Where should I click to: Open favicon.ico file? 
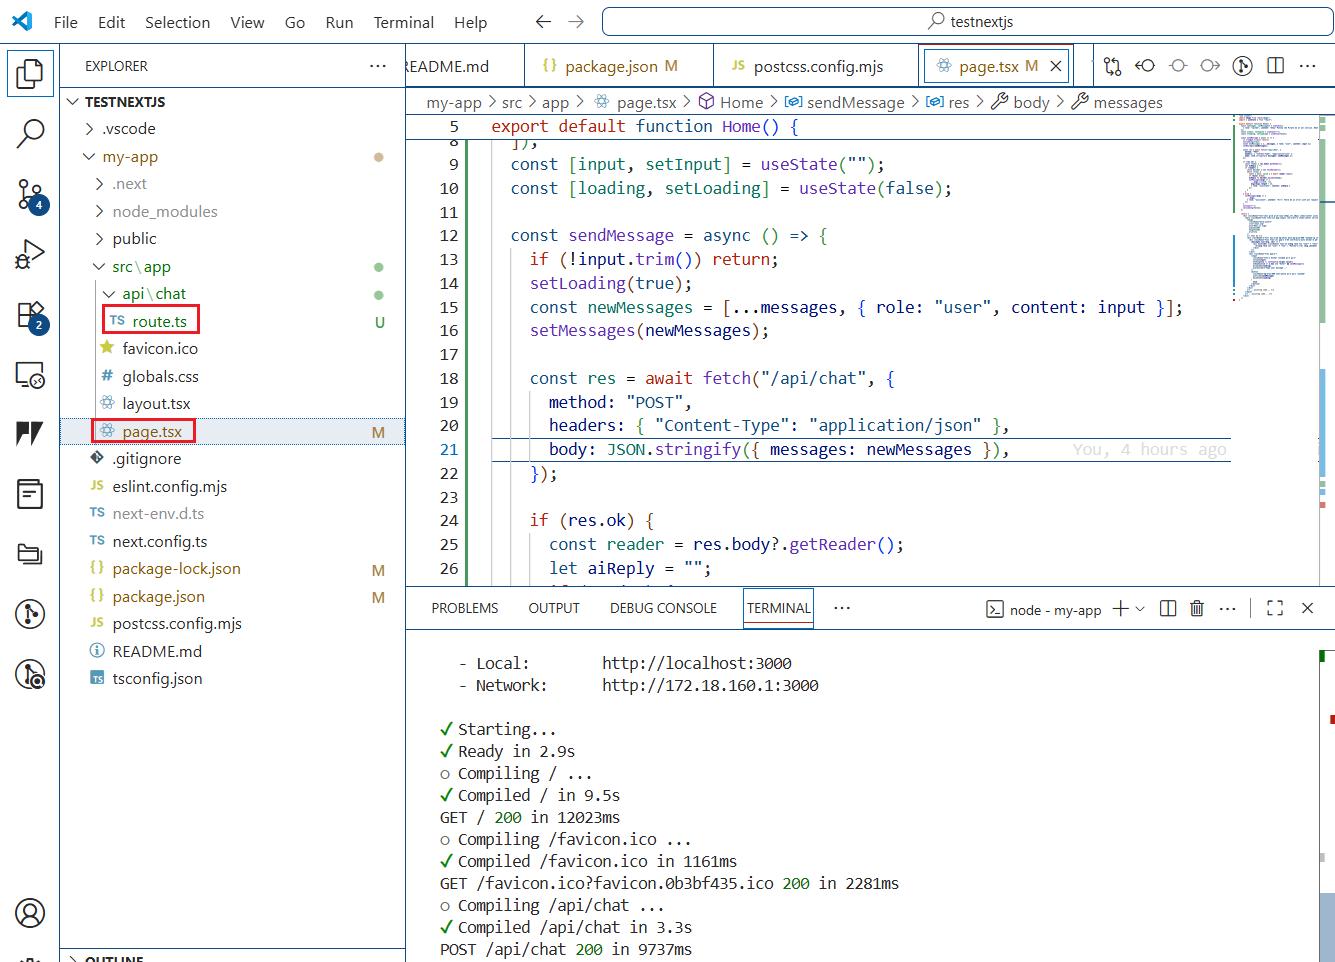point(232,349)
